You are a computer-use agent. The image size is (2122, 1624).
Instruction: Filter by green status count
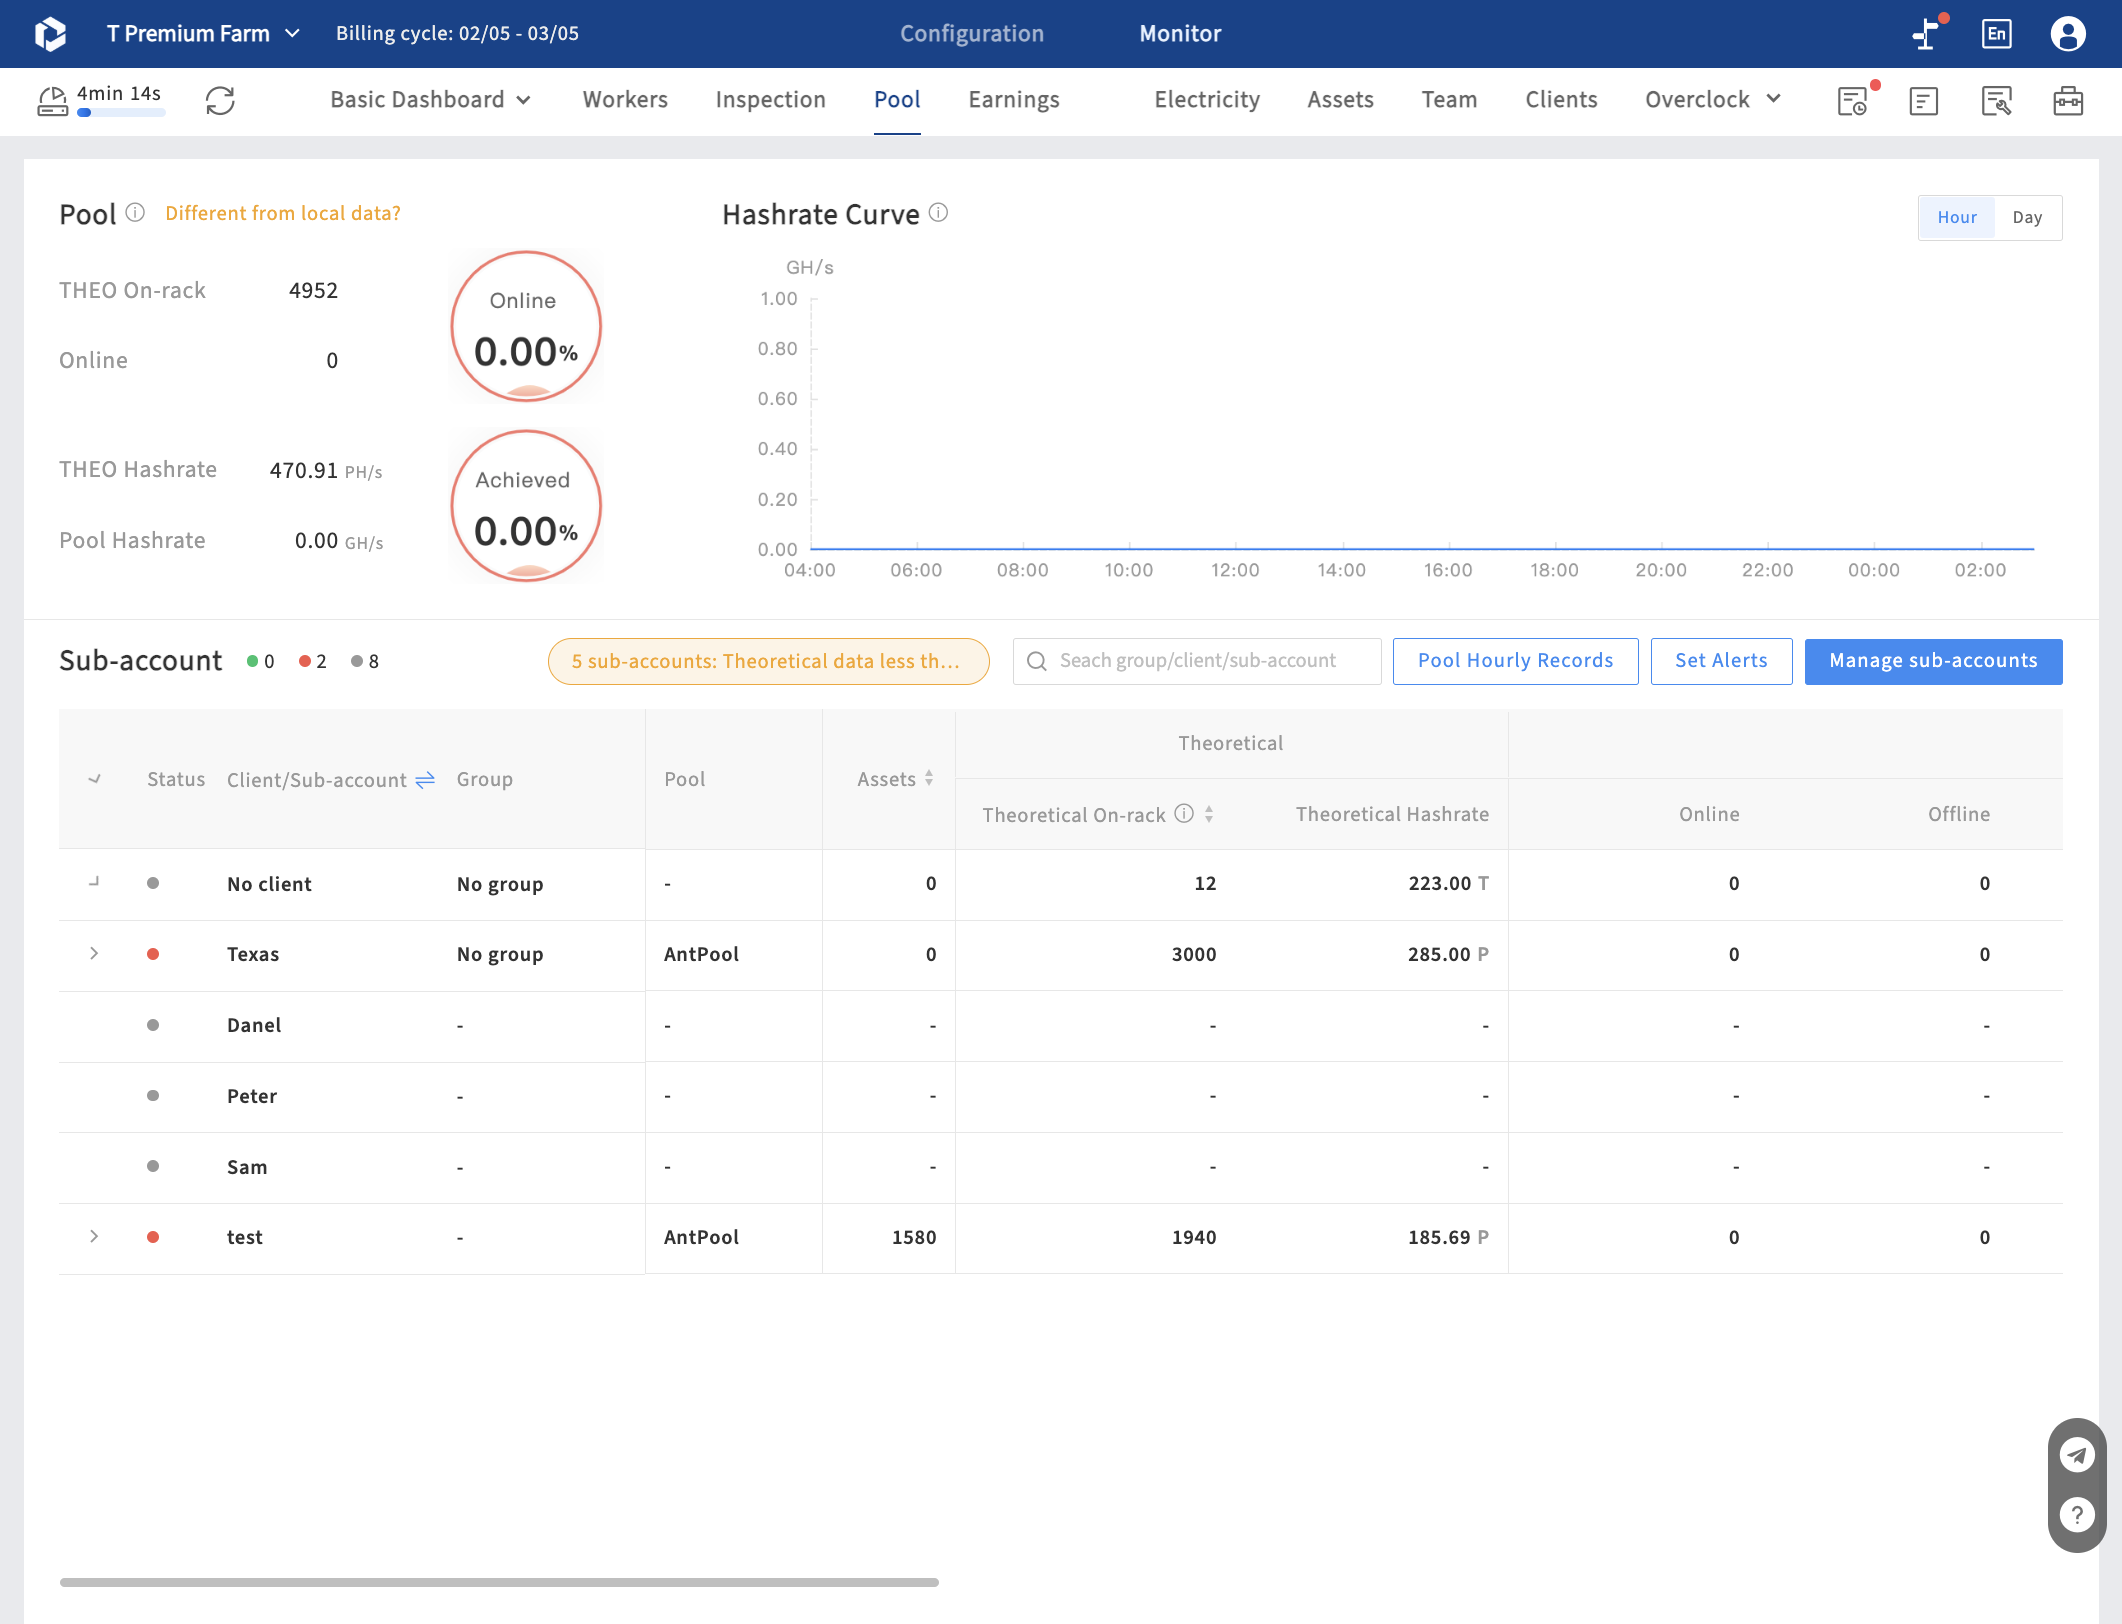[261, 661]
